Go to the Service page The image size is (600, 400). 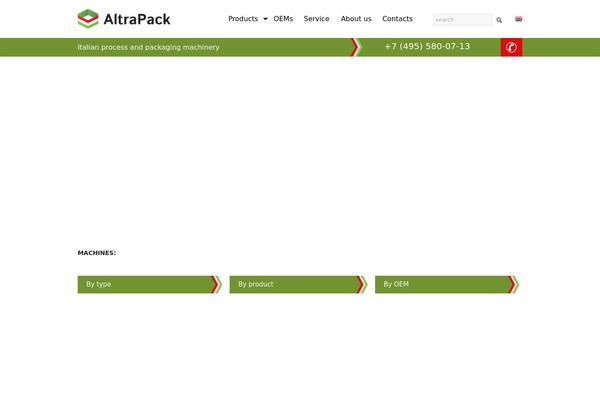316,19
